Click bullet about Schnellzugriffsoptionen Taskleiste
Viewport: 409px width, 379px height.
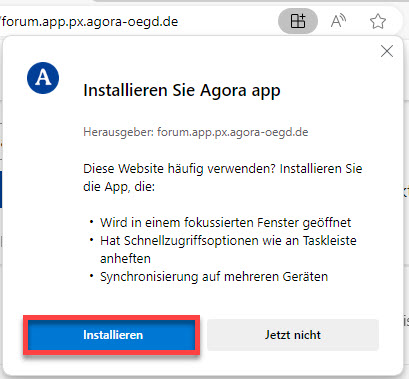pyautogui.click(x=228, y=241)
